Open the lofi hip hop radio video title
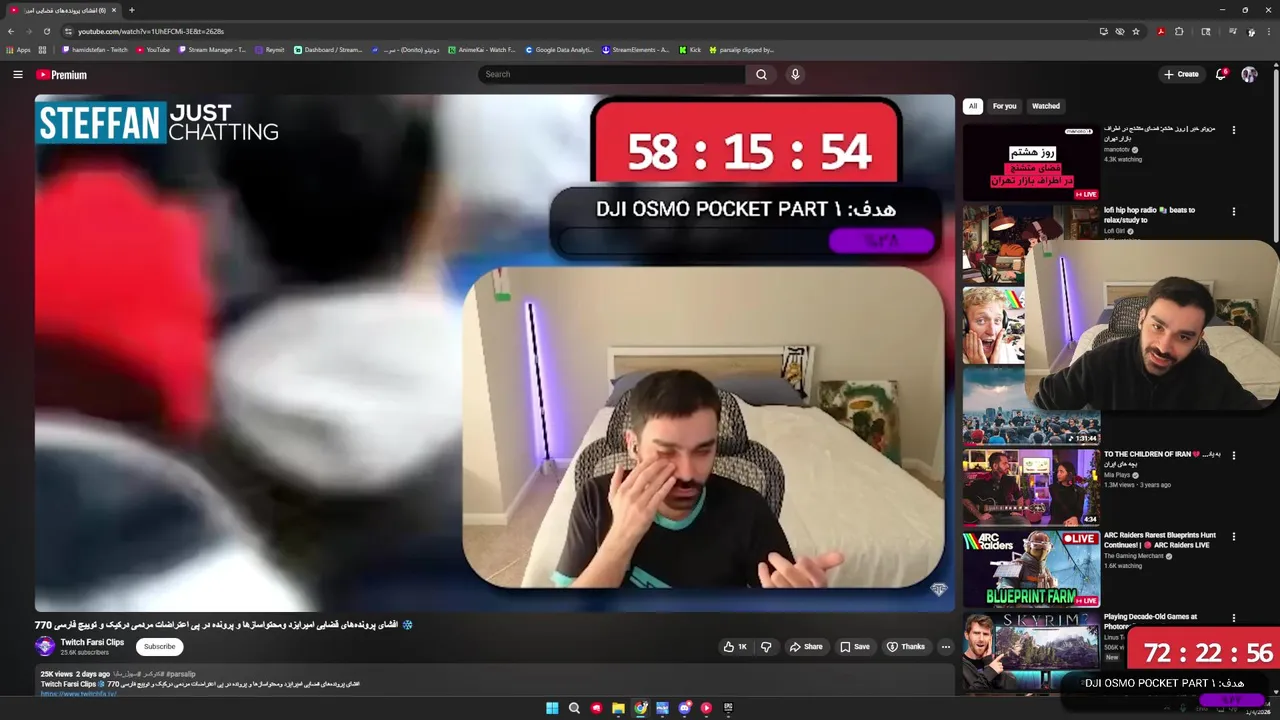 pos(1149,215)
